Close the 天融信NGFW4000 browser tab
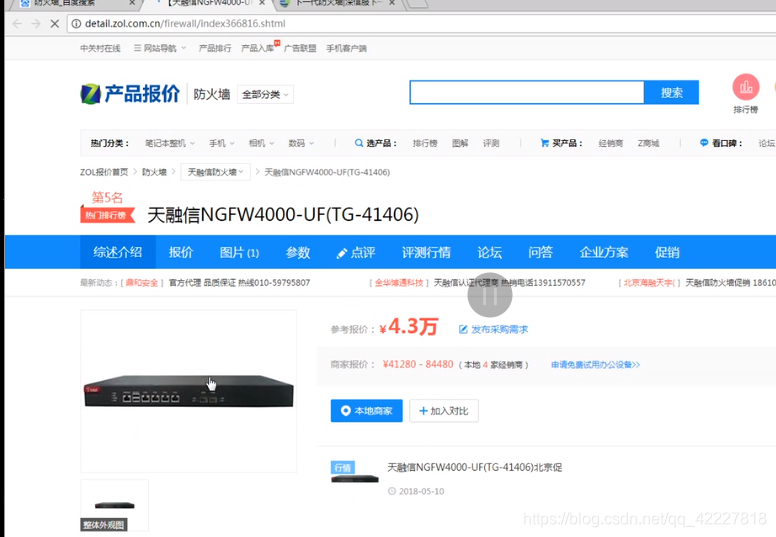The image size is (776, 537). 262,3
